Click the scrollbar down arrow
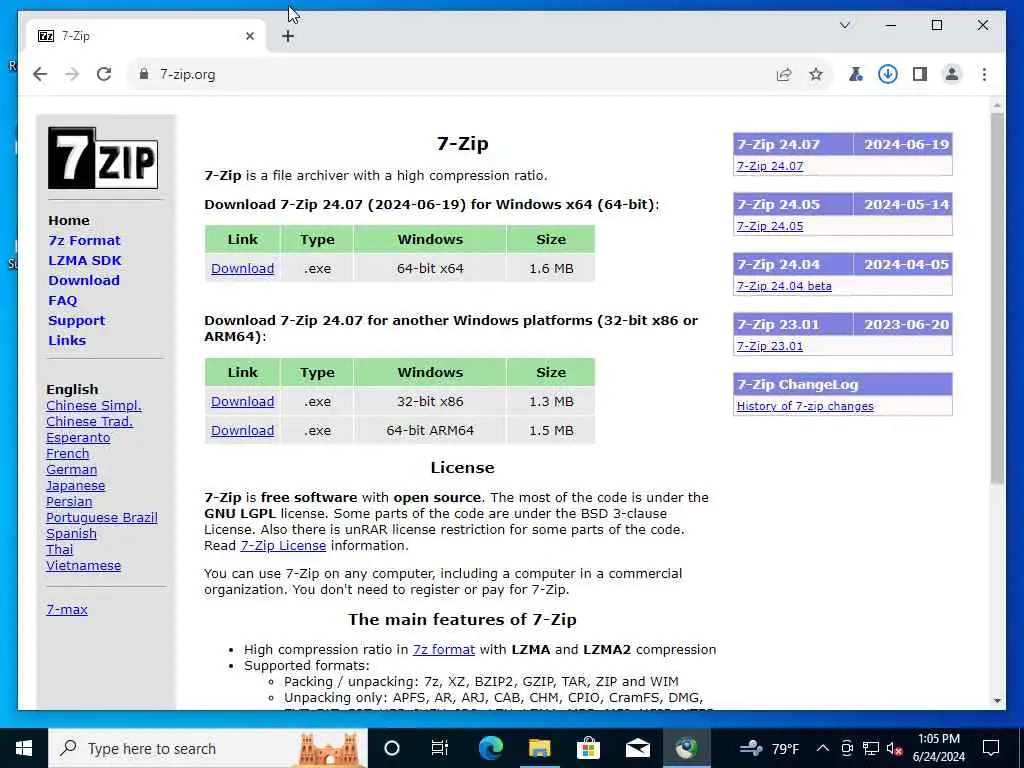The width and height of the screenshot is (1024, 768). (997, 701)
